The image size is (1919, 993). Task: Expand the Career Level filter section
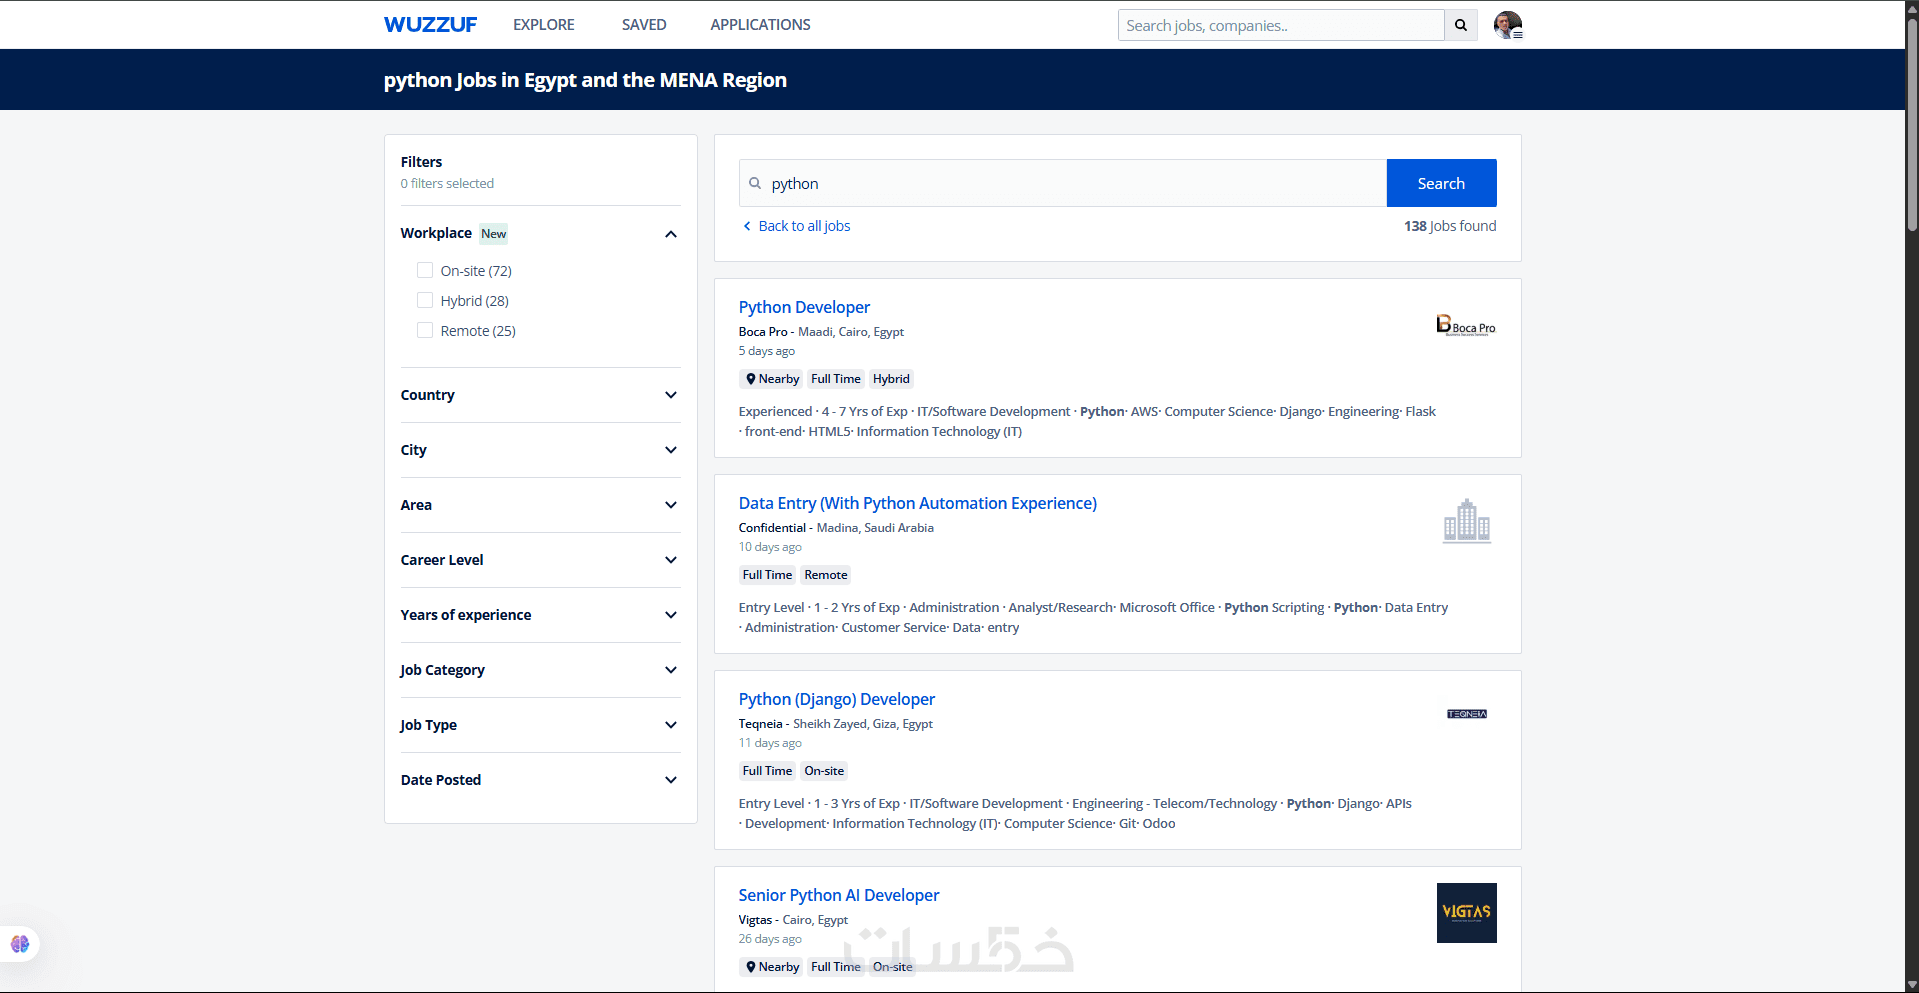[540, 560]
